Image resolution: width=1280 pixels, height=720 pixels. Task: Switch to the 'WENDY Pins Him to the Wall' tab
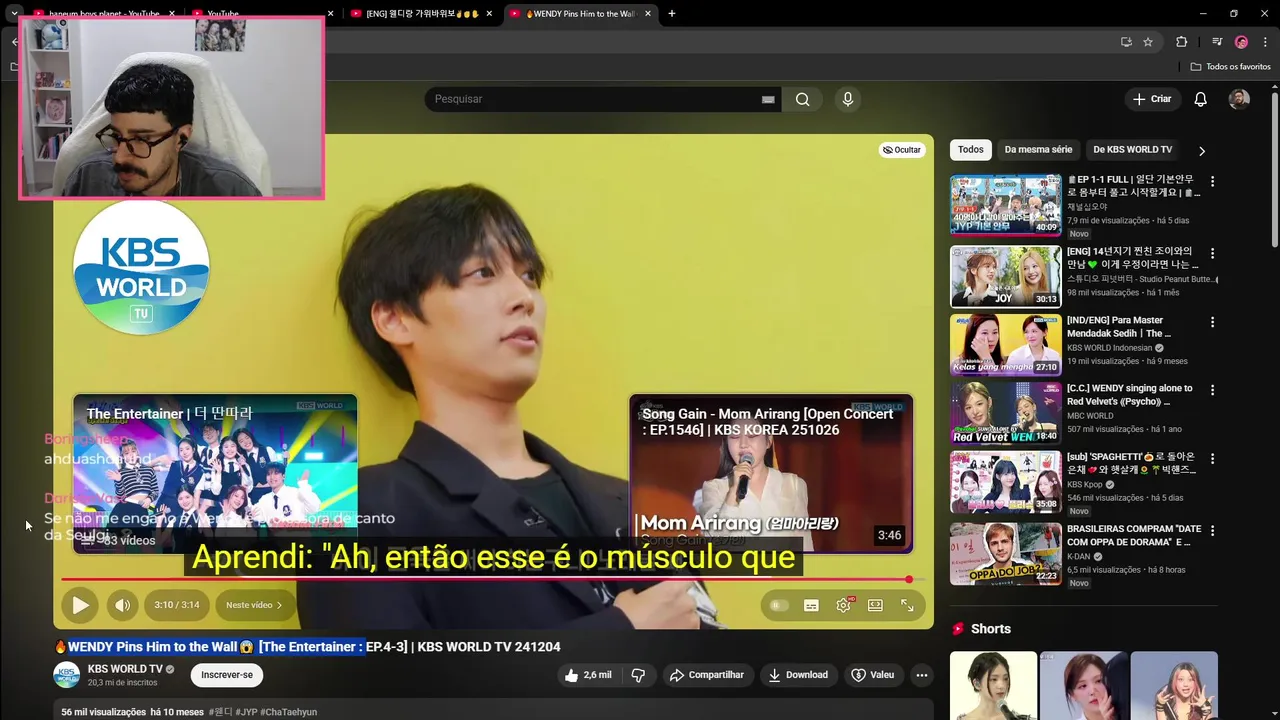click(x=580, y=14)
